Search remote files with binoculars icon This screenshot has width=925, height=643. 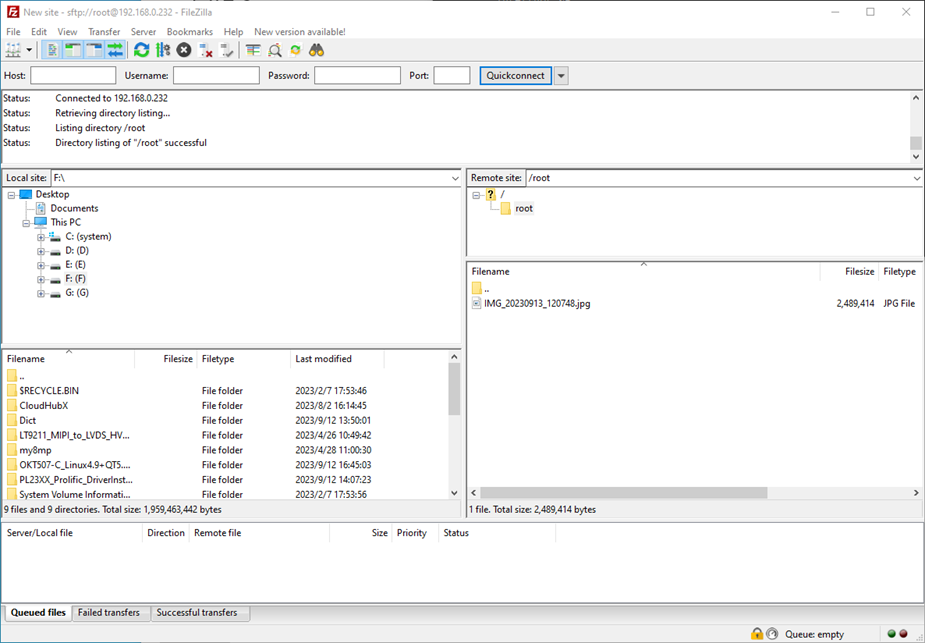point(316,50)
